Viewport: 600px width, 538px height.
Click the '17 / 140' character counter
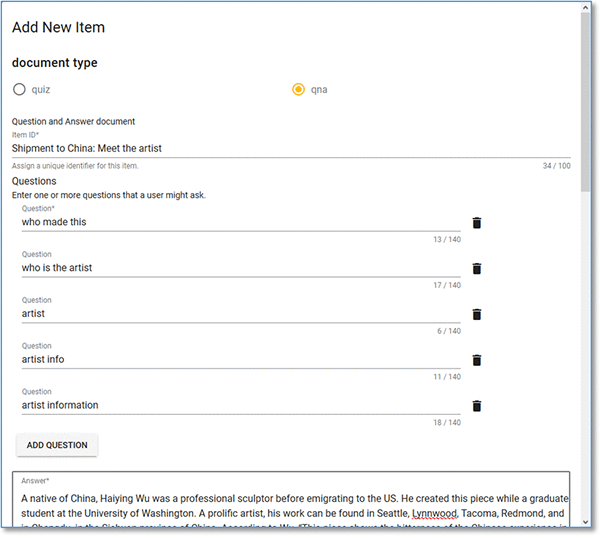click(447, 285)
